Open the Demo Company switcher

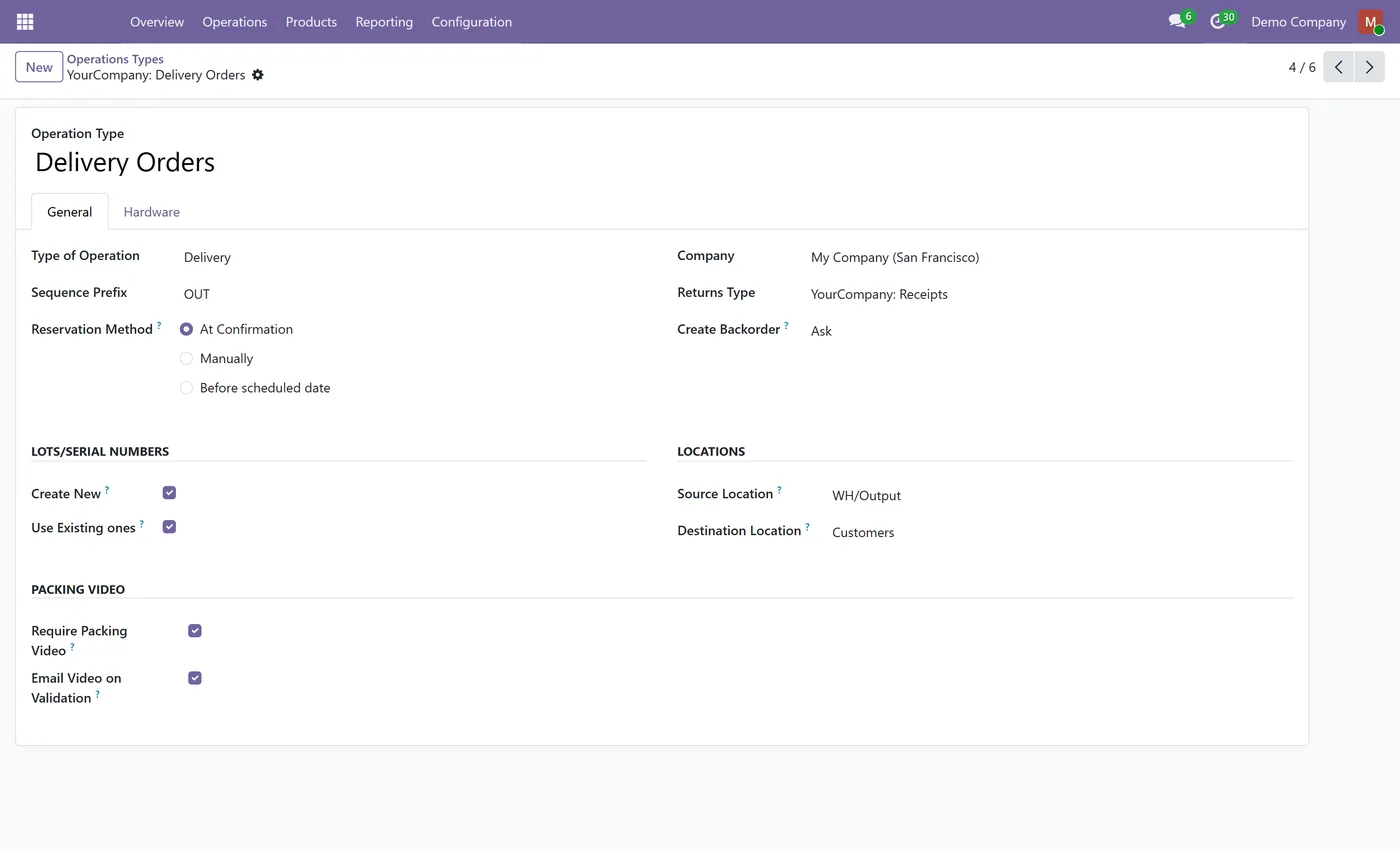point(1298,21)
